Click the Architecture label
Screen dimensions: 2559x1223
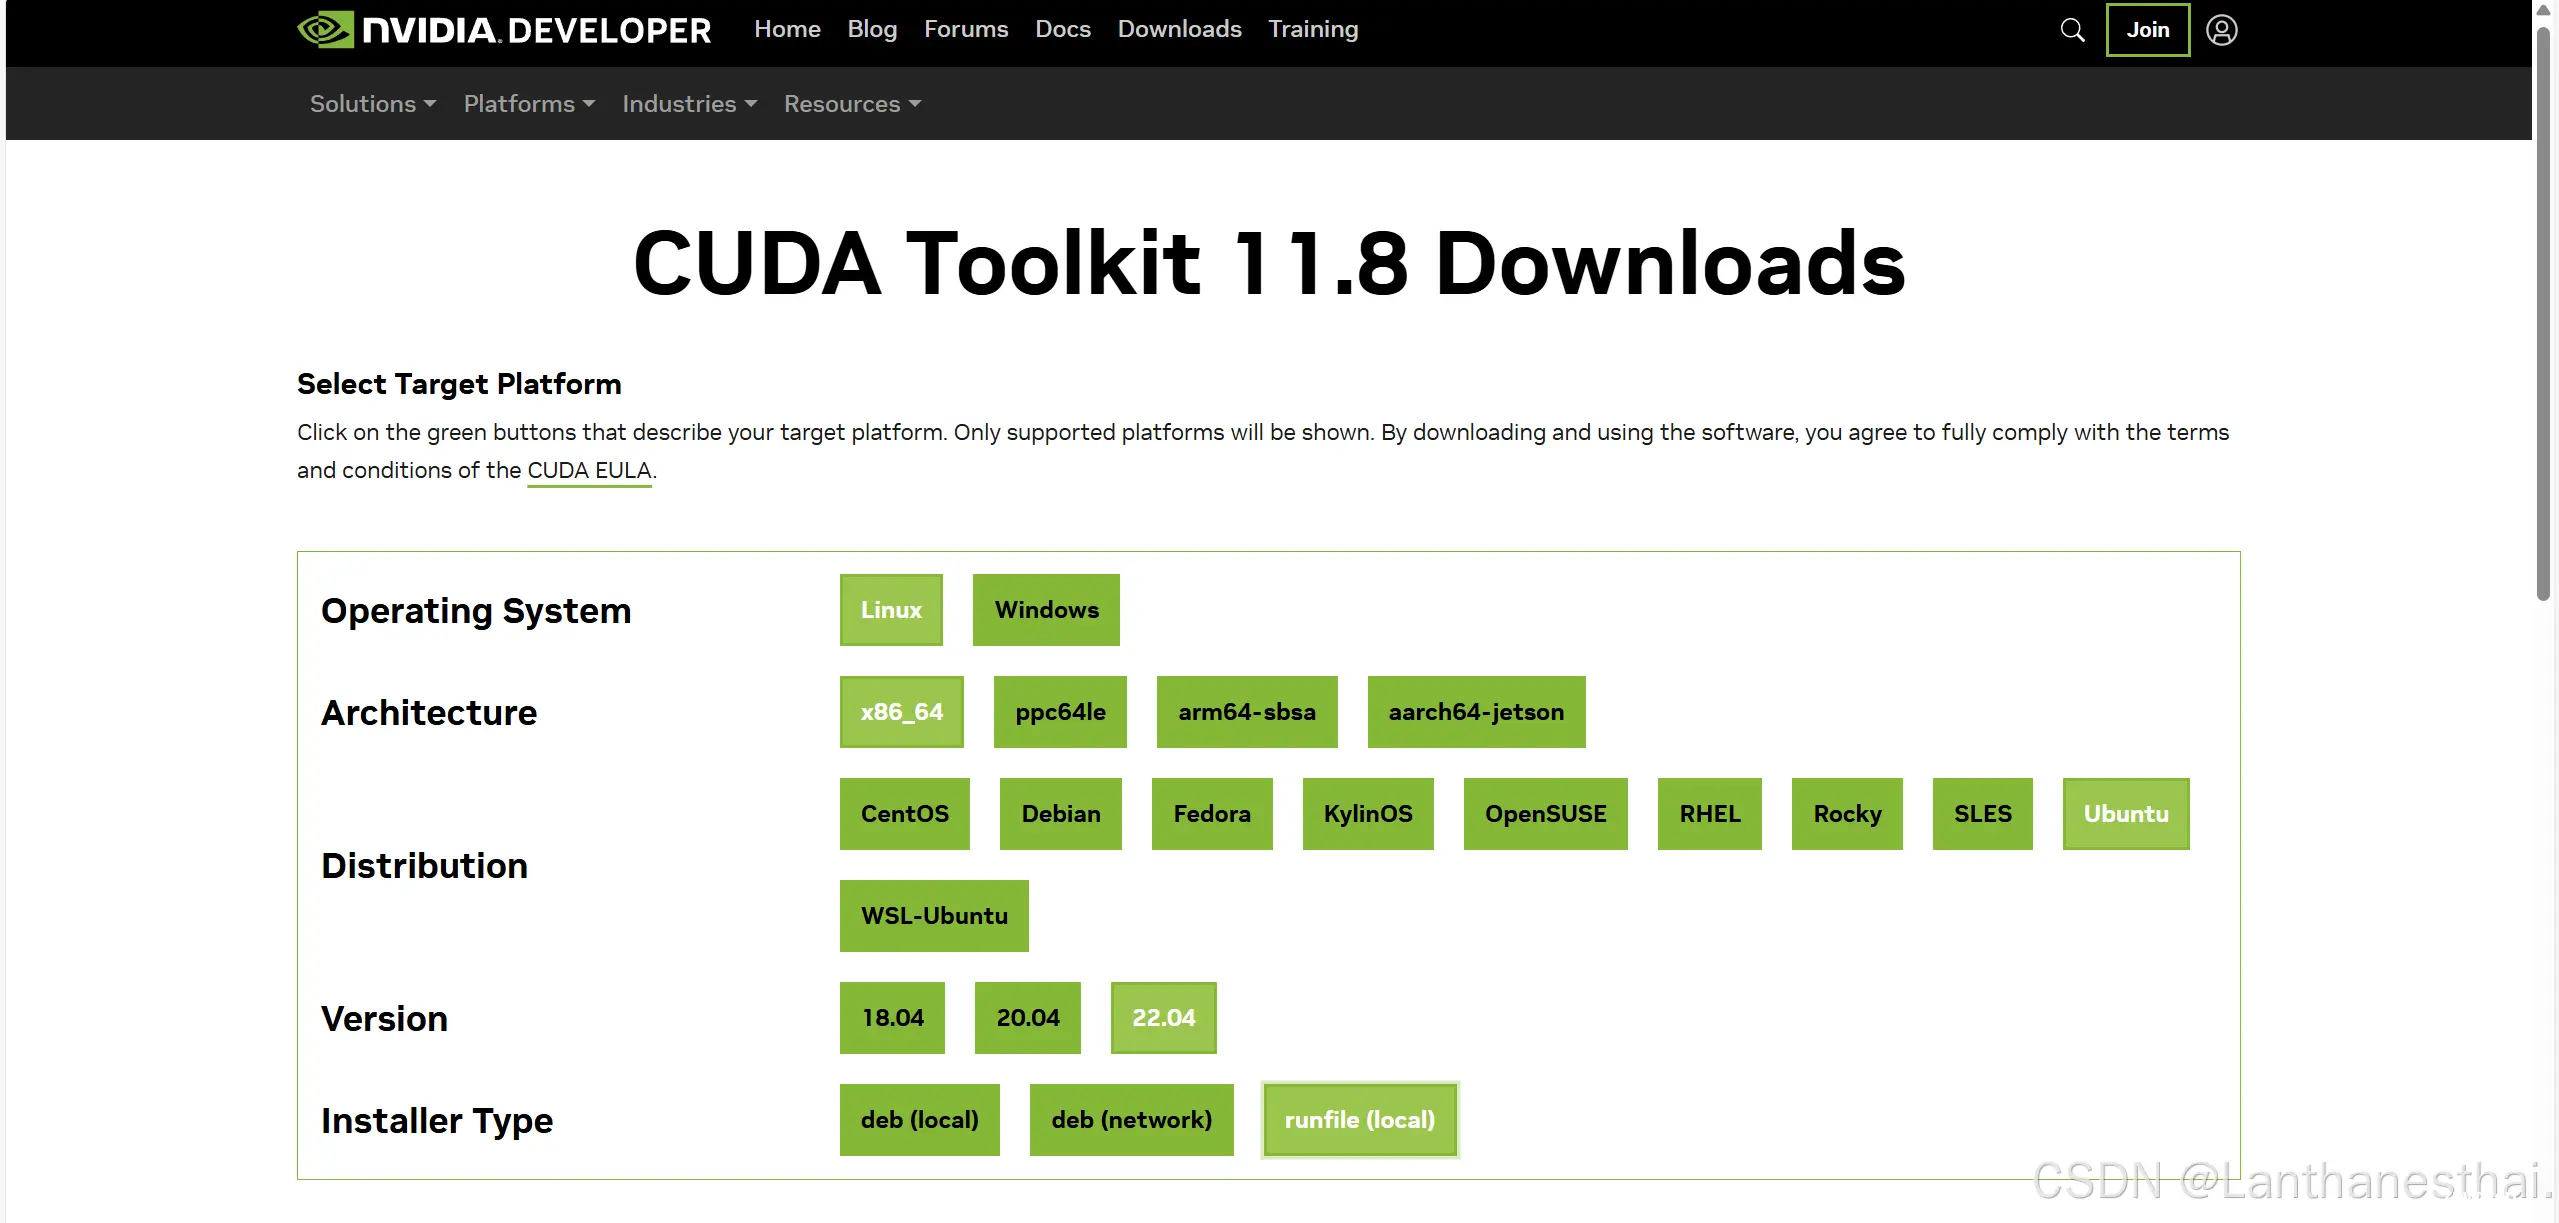point(429,713)
